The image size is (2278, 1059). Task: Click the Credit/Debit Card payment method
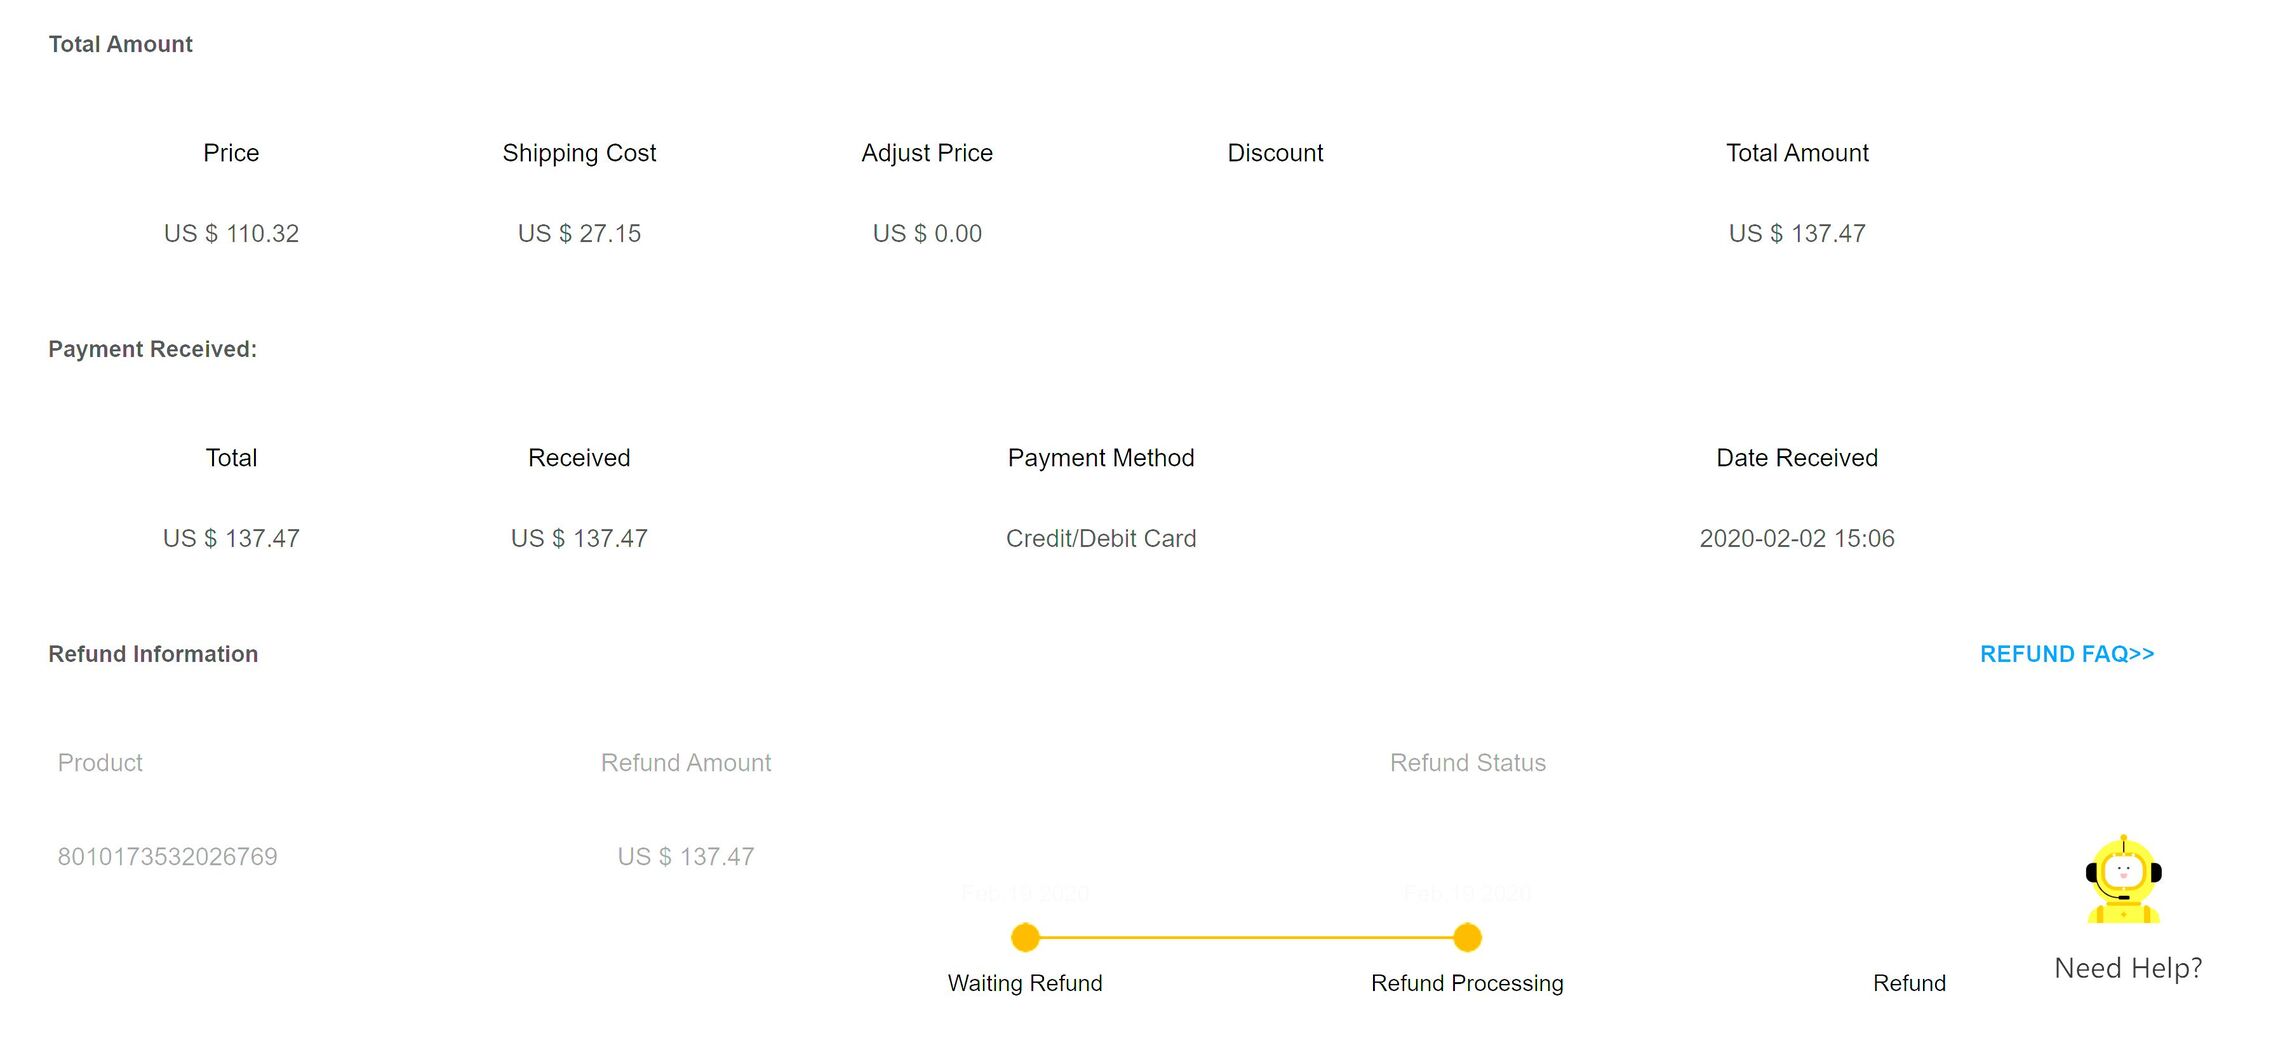[x=1101, y=538]
